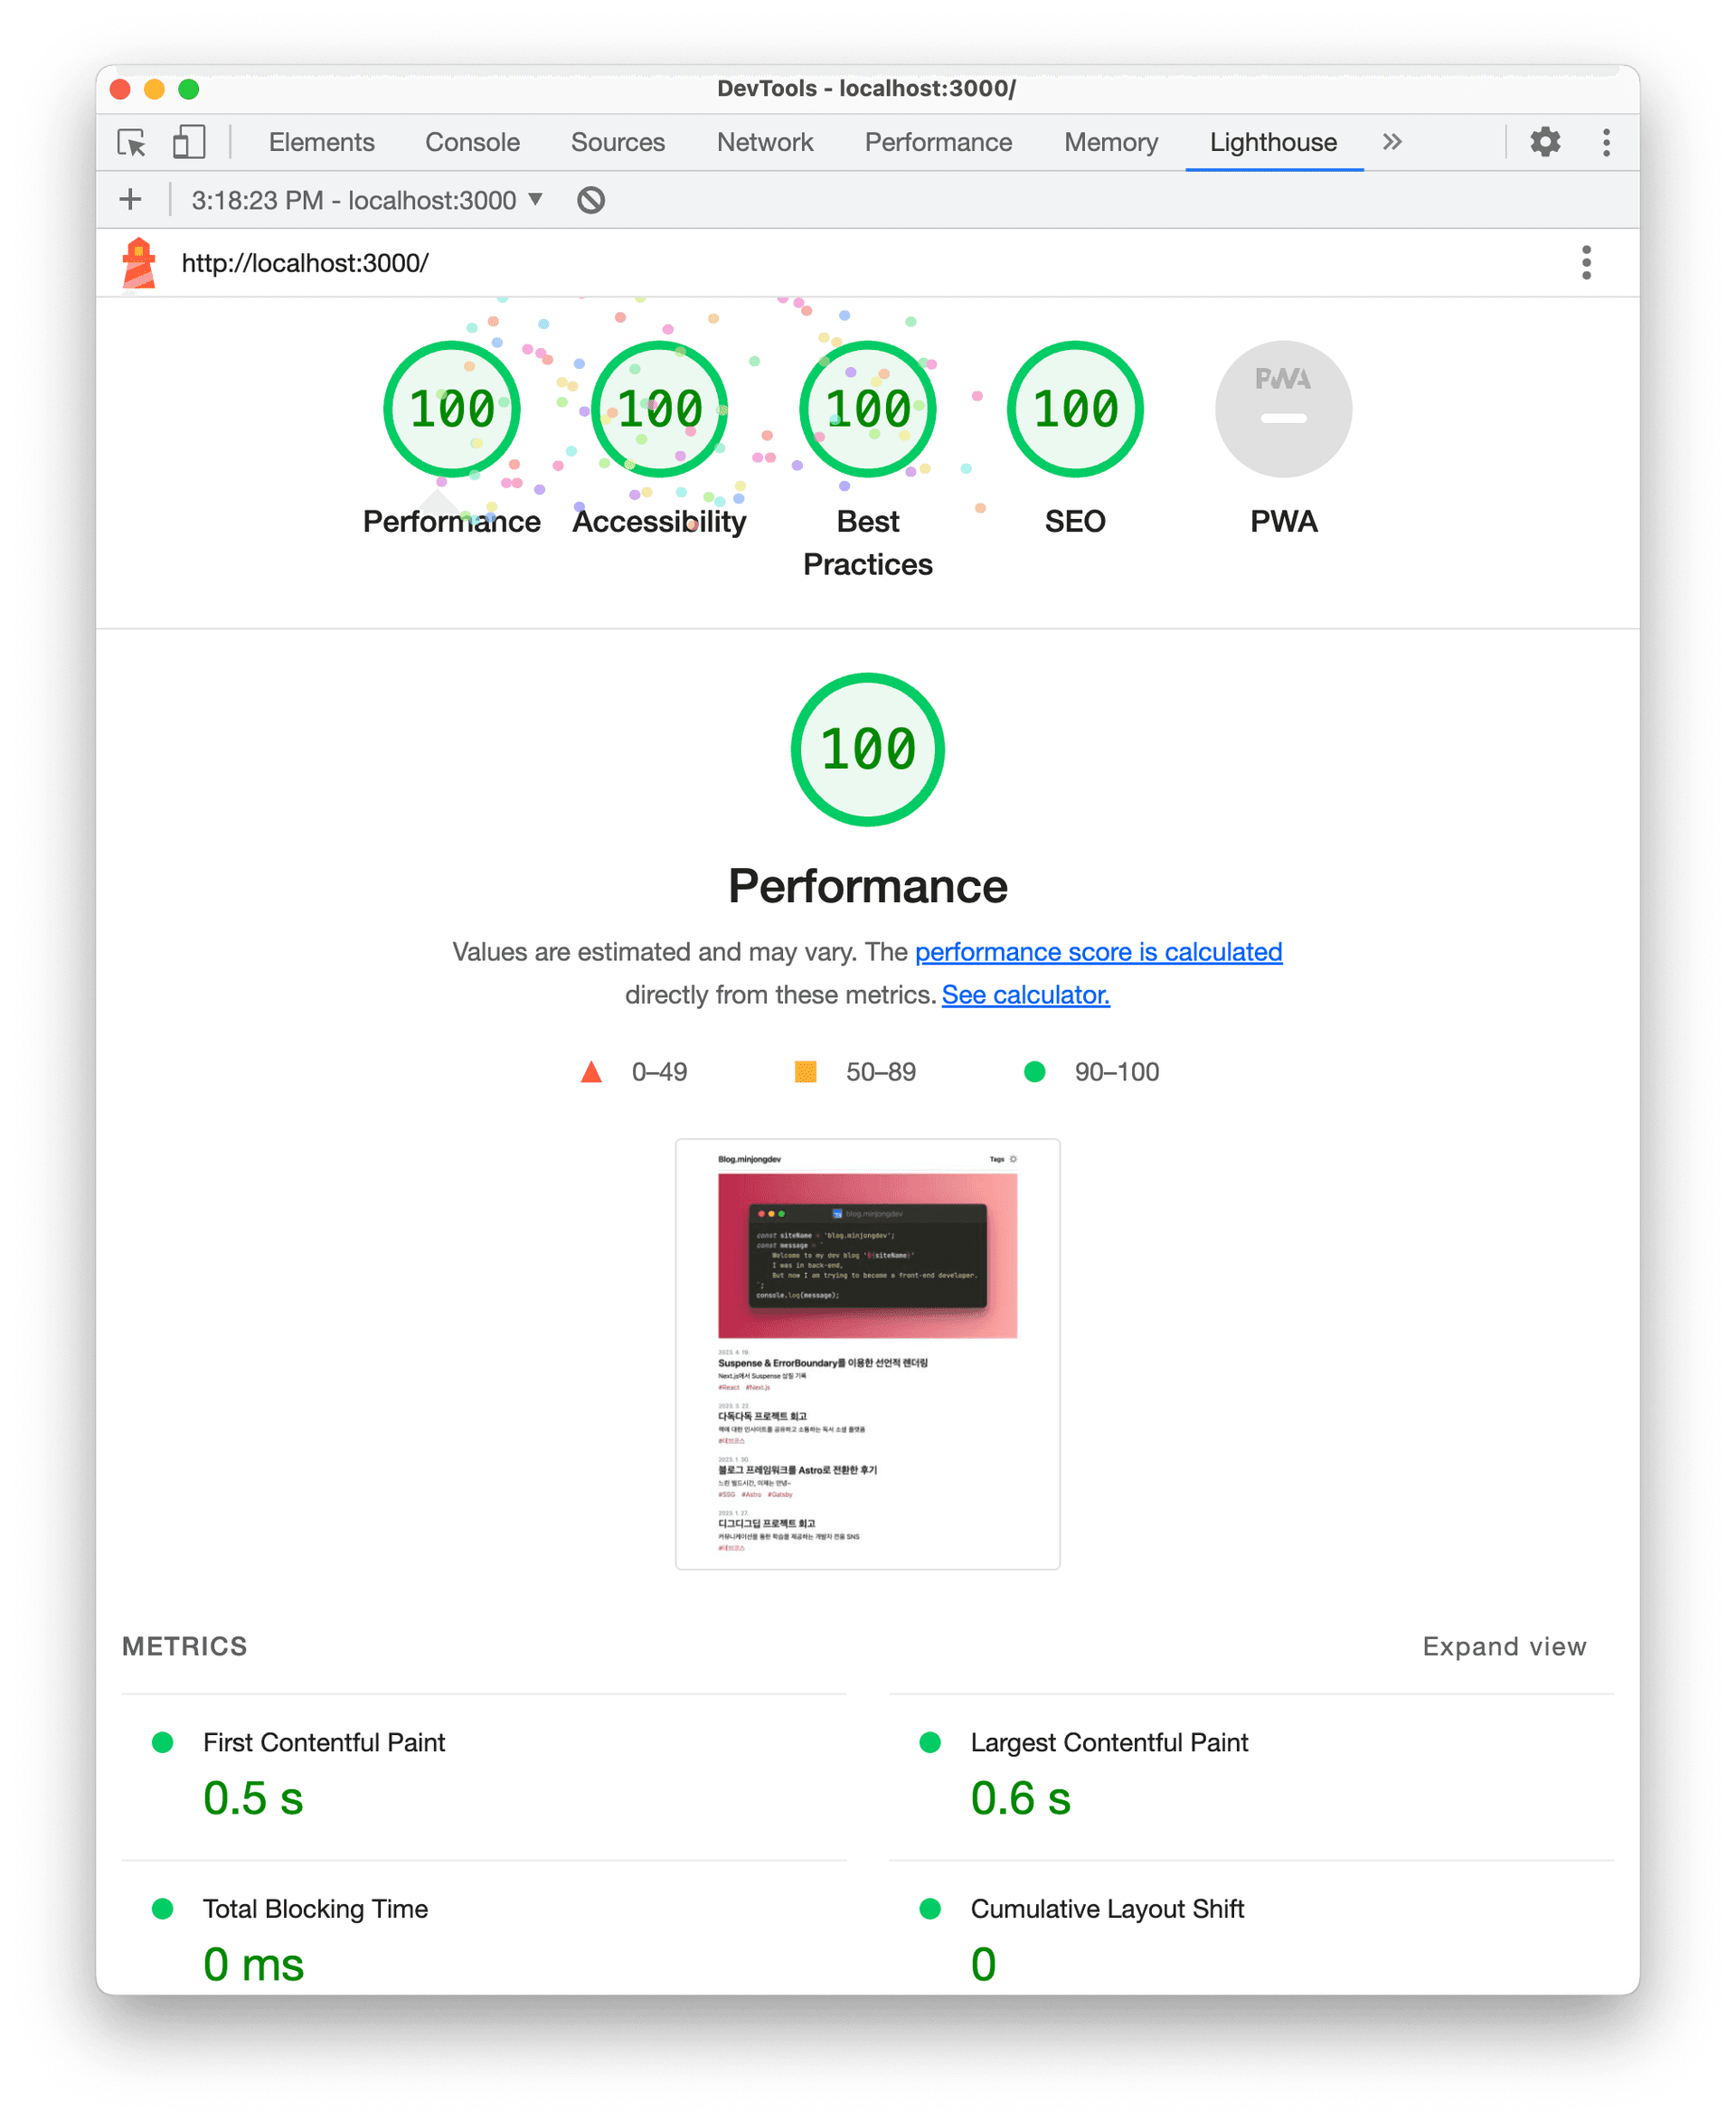Switch to the Console tab

tap(472, 142)
